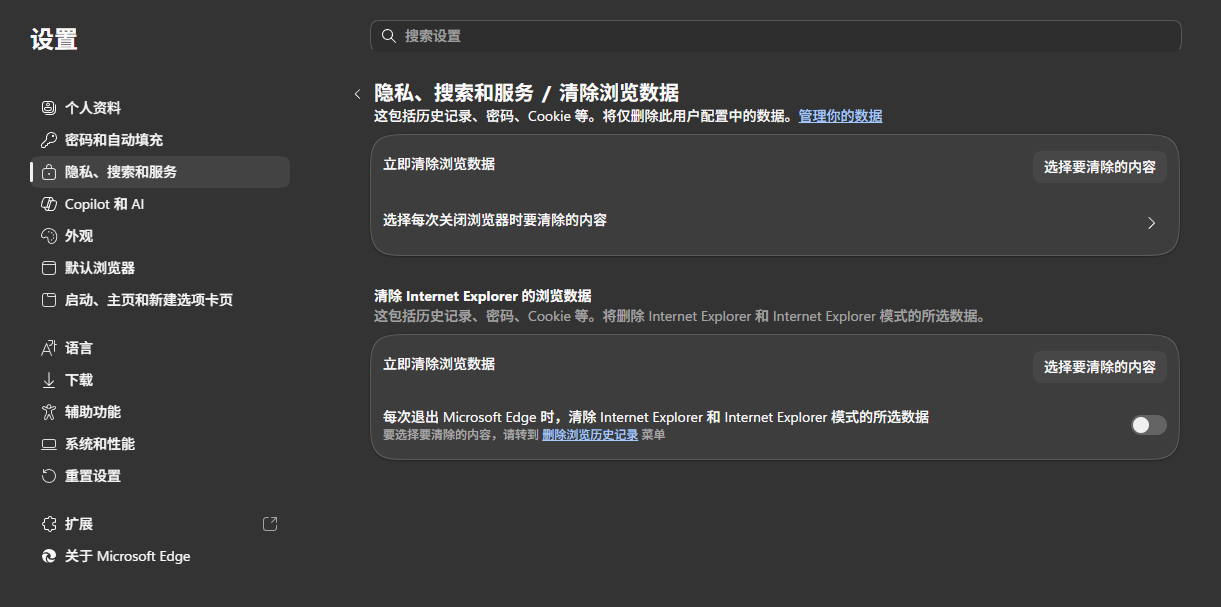
Task: Open the 语言 settings page
Action: [x=160, y=348]
